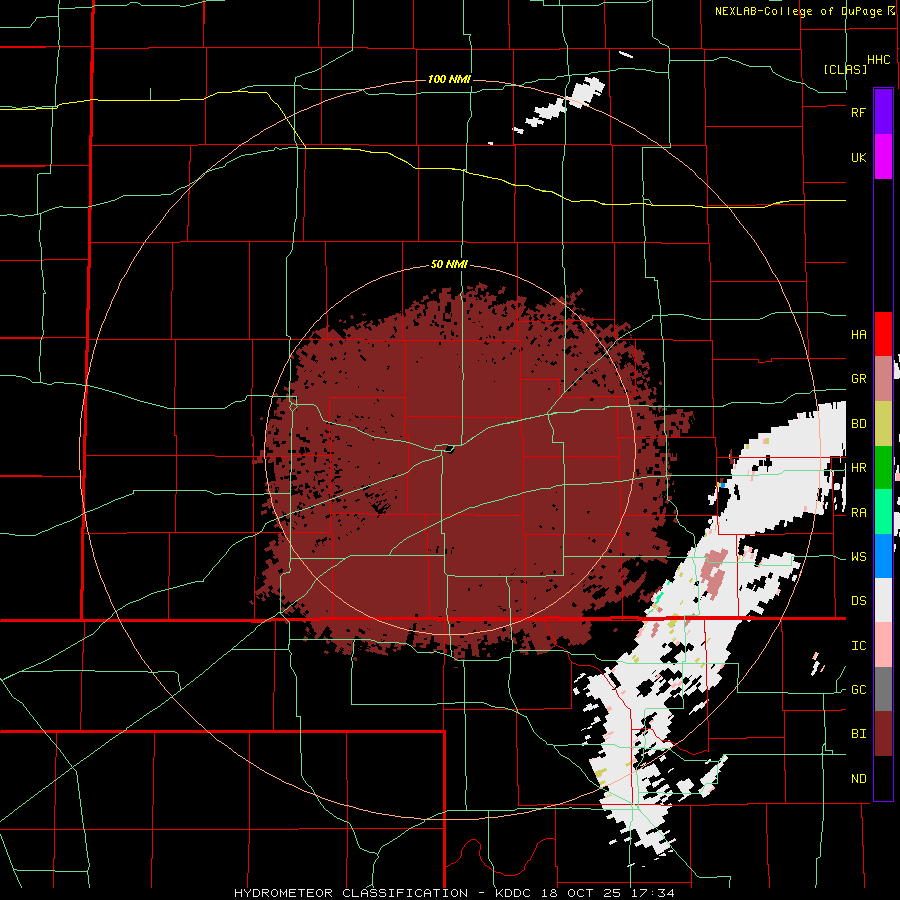Click the 'NEXLAB-College of DuPage' credit text
This screenshot has height=900, width=900.
coord(798,11)
